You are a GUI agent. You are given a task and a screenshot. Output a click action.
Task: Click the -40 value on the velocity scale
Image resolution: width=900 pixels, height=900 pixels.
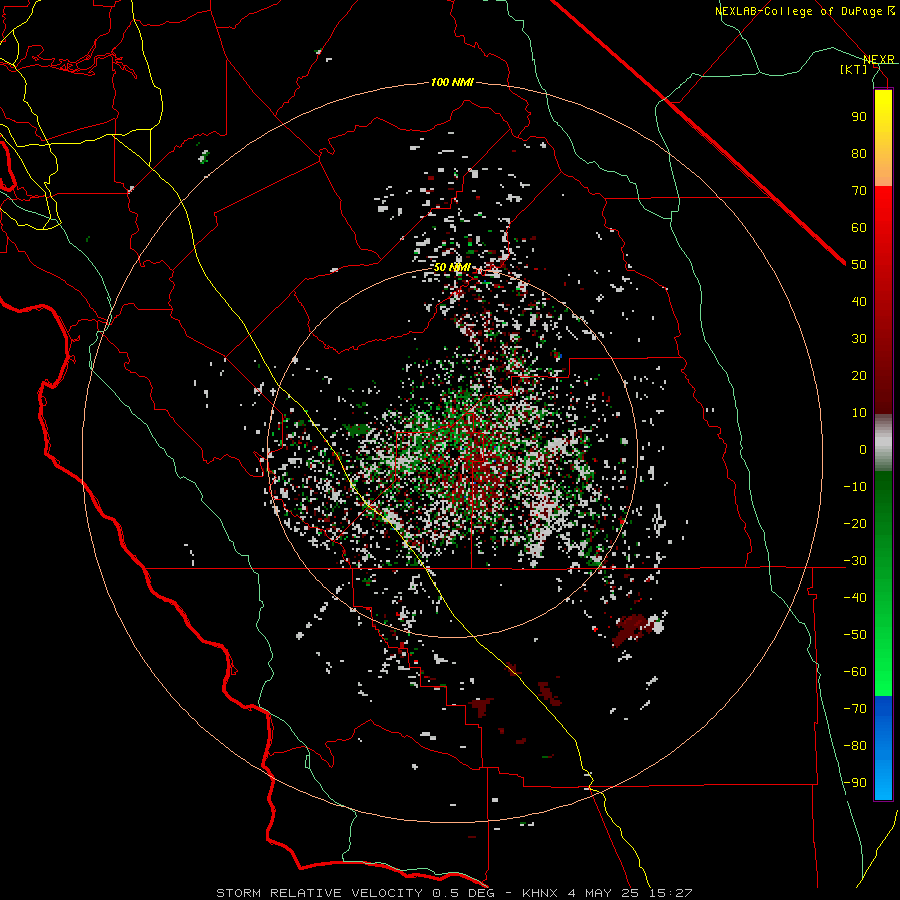pyautogui.click(x=855, y=598)
